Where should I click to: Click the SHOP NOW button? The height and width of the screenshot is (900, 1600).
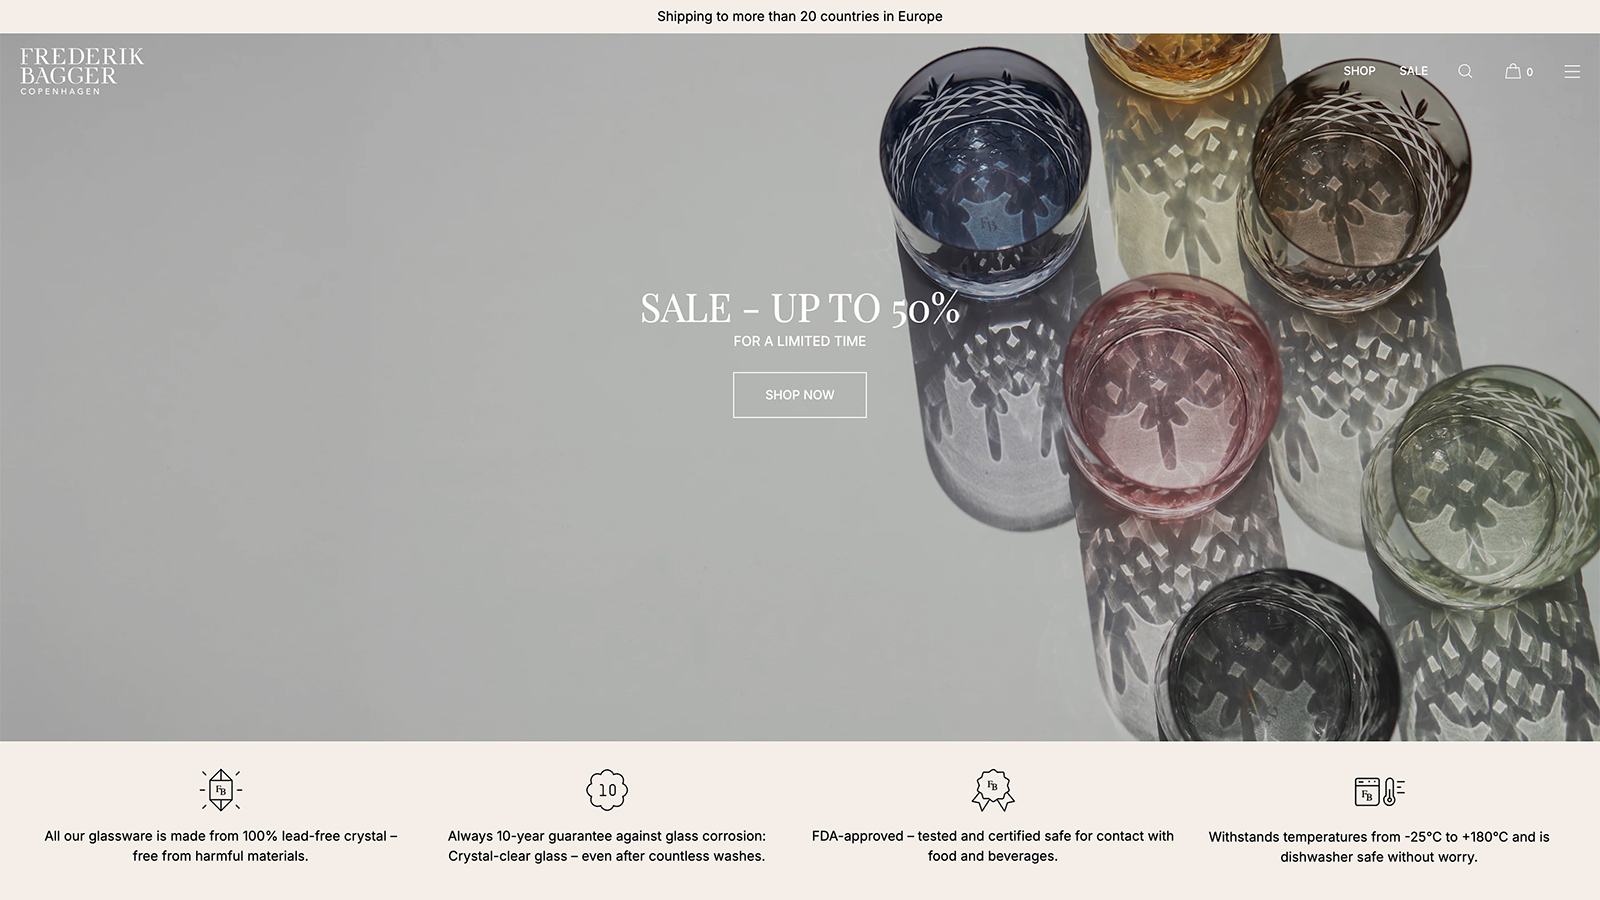pos(800,395)
